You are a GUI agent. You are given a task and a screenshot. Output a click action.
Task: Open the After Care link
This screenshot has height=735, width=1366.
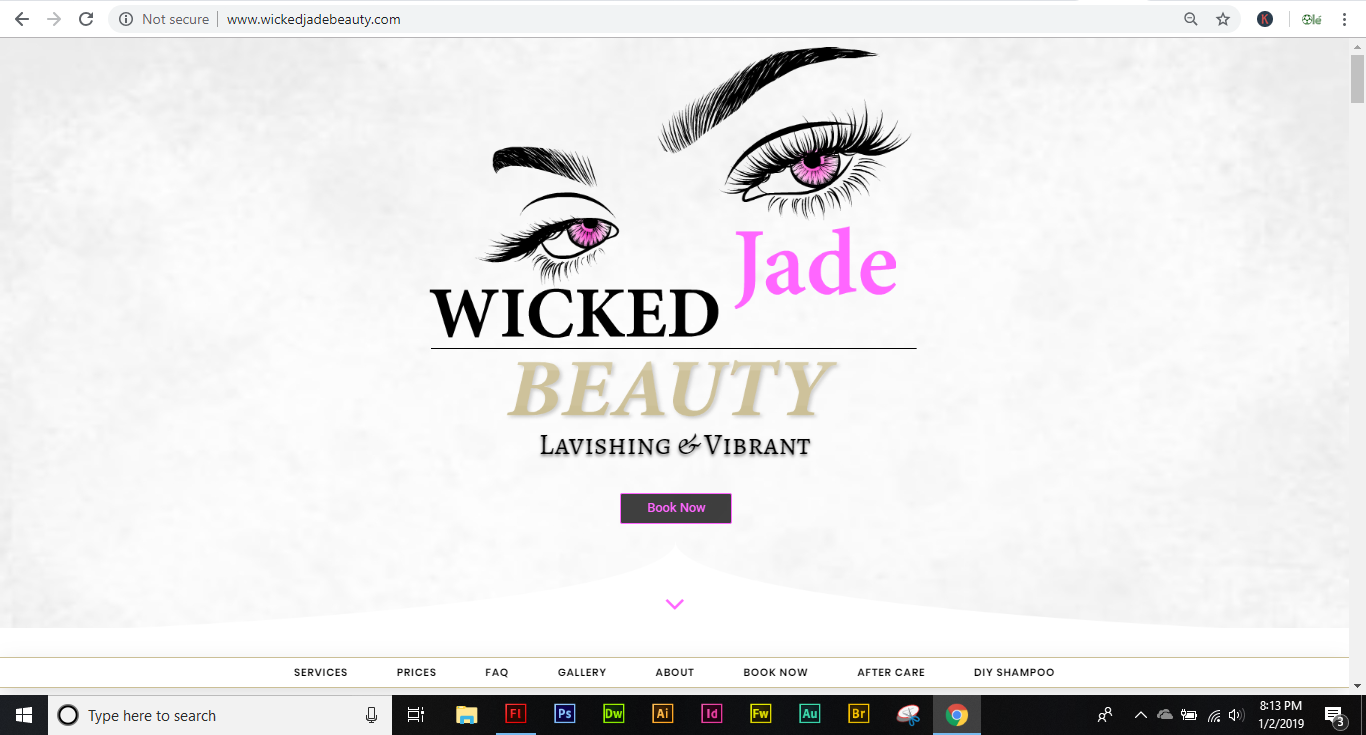tap(890, 673)
